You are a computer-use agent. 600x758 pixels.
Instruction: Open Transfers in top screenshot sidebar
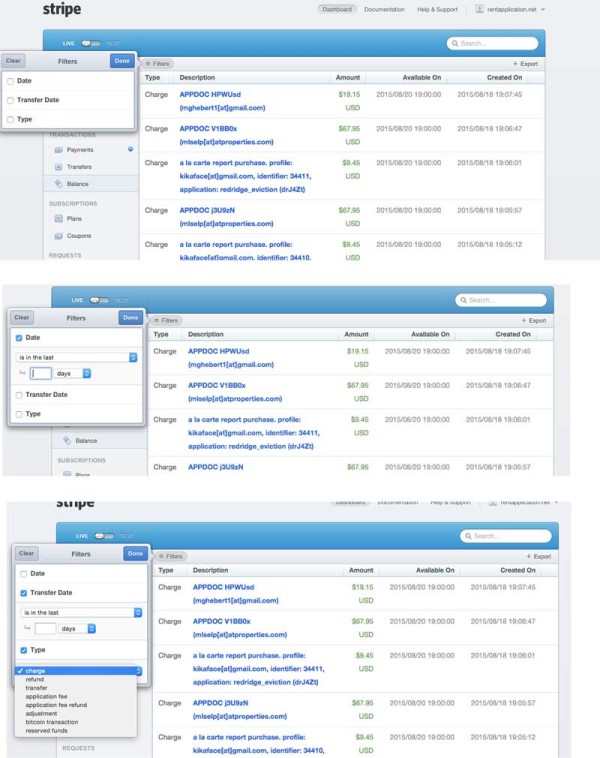tap(79, 167)
